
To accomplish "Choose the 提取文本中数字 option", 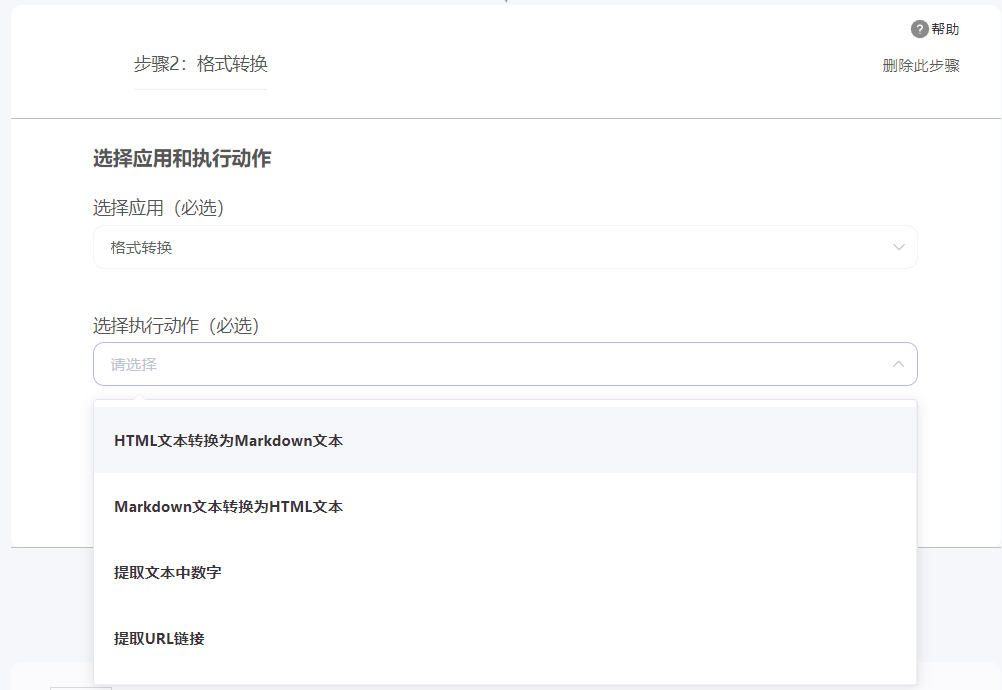I will pyautogui.click(x=505, y=572).
